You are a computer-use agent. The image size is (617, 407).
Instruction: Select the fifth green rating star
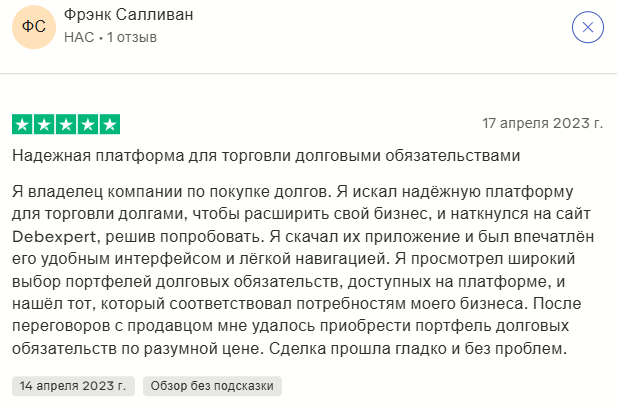point(110,125)
